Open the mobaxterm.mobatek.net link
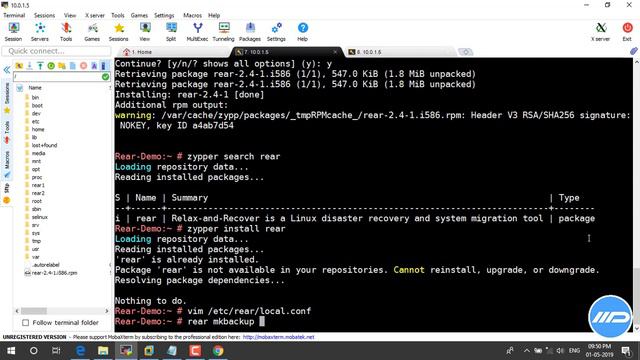Image resolution: width=640 pixels, height=360 pixels. point(278,337)
